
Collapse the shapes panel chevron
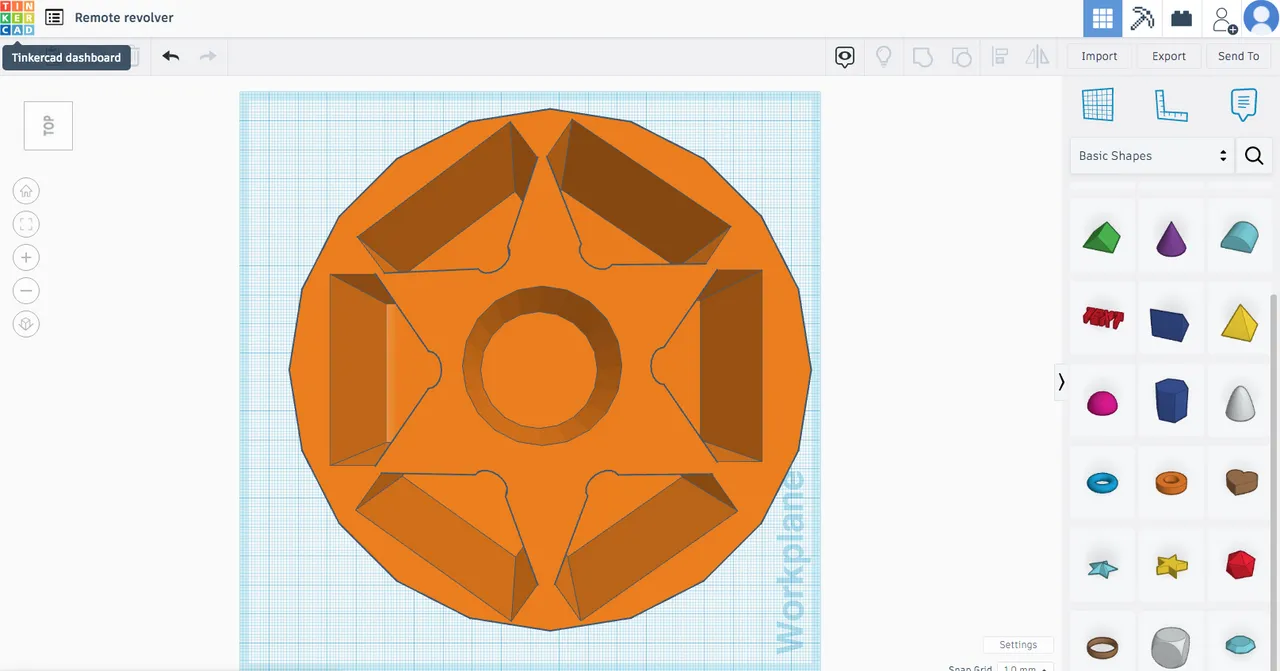(1061, 382)
